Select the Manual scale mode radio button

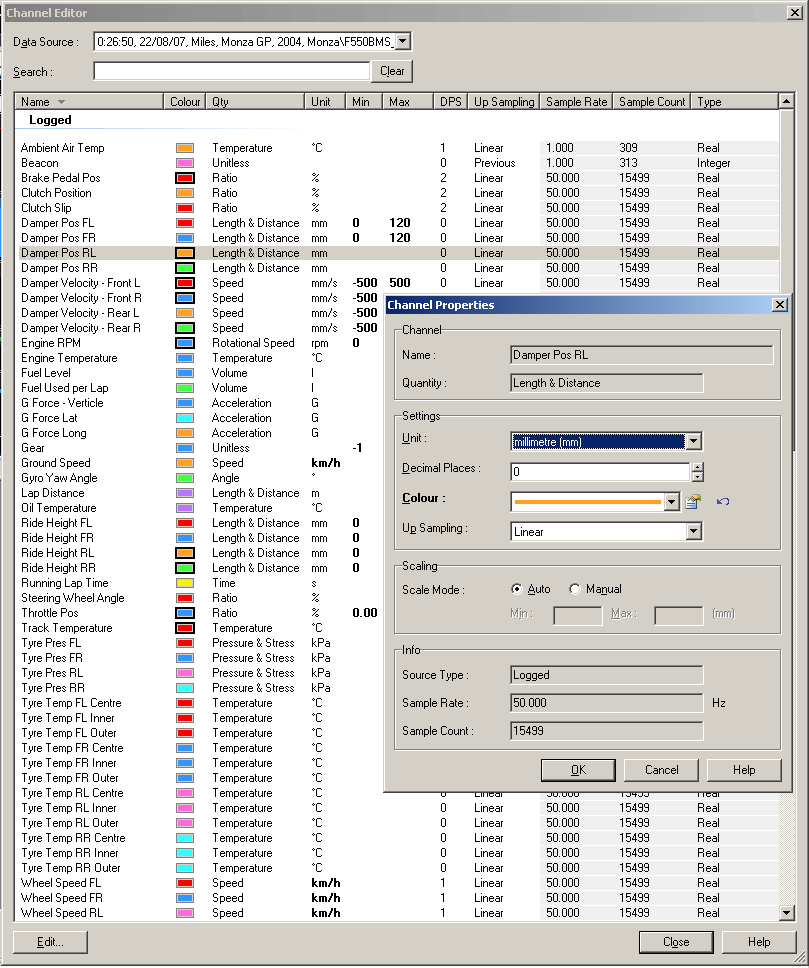(575, 589)
